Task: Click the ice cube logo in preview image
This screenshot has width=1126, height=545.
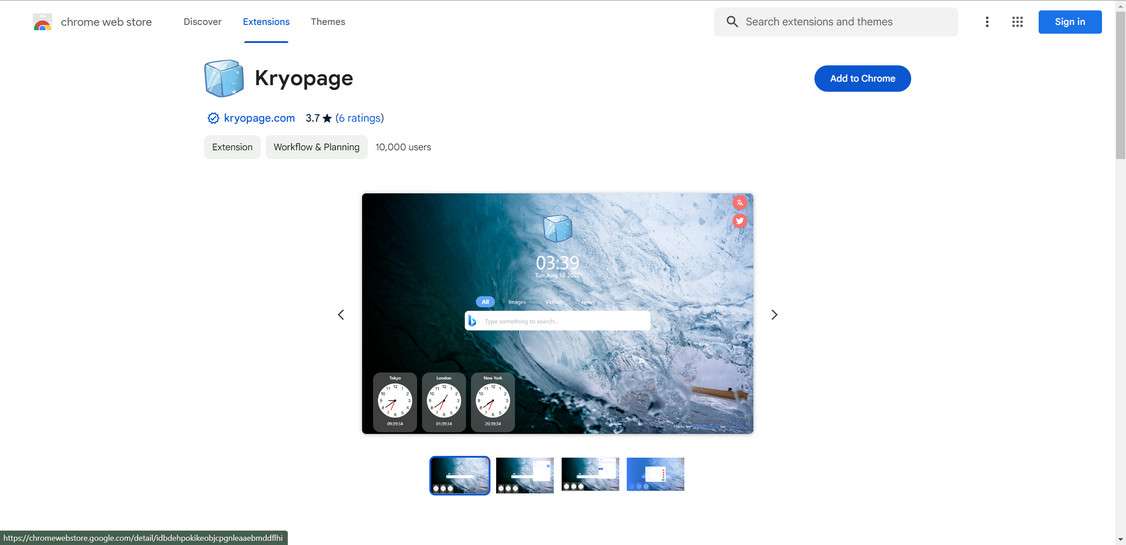Action: 557,228
